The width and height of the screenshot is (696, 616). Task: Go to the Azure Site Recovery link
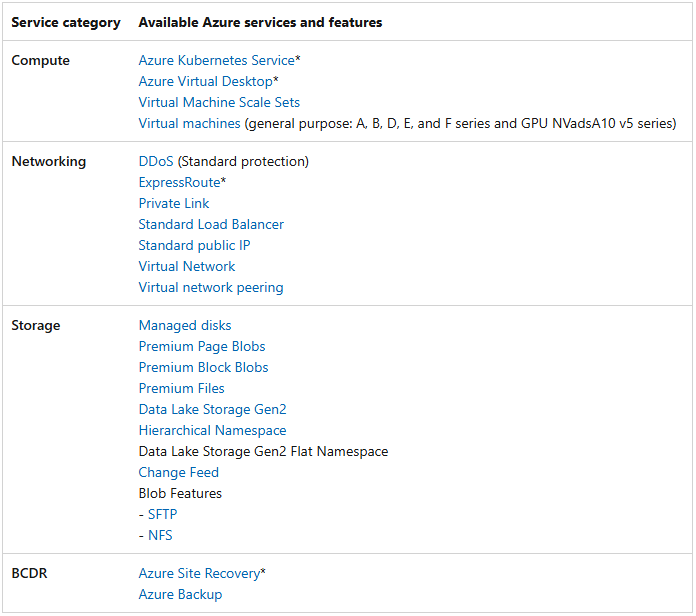199,573
